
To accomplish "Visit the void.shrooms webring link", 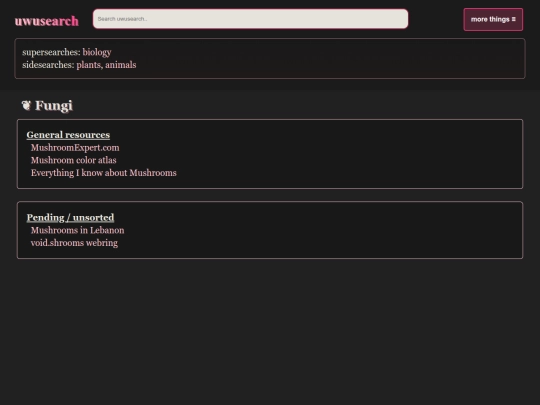I will (x=74, y=243).
